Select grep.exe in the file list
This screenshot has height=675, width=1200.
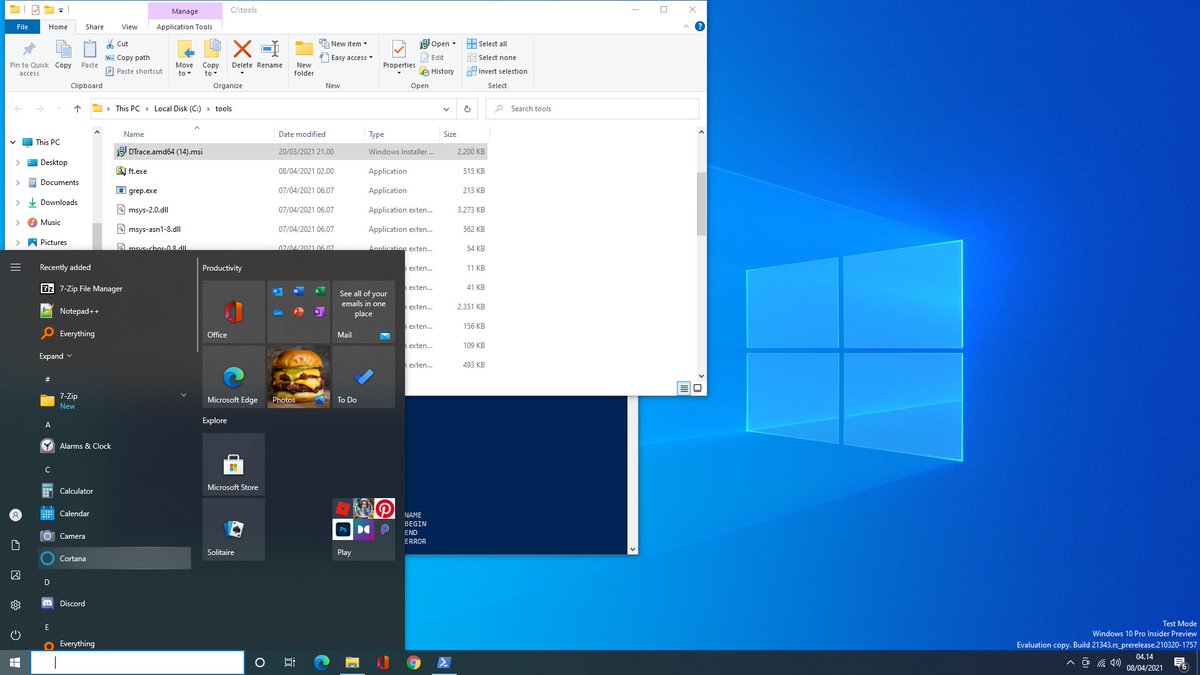(301, 190)
